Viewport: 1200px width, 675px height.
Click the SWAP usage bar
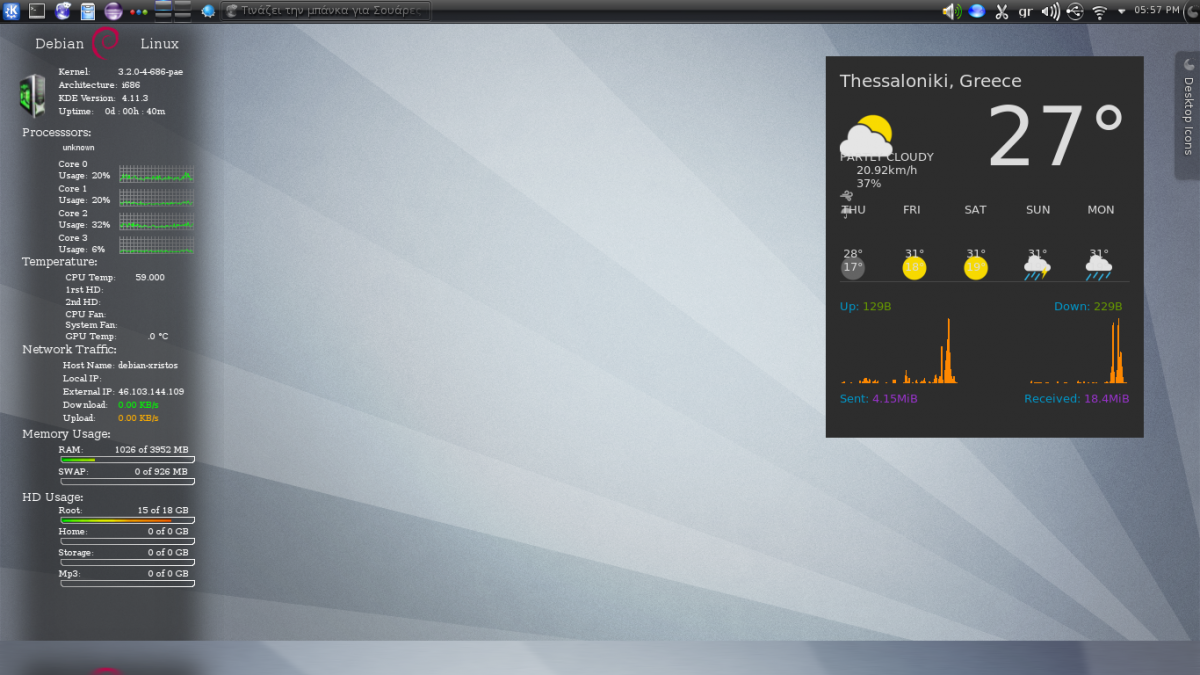[128, 481]
